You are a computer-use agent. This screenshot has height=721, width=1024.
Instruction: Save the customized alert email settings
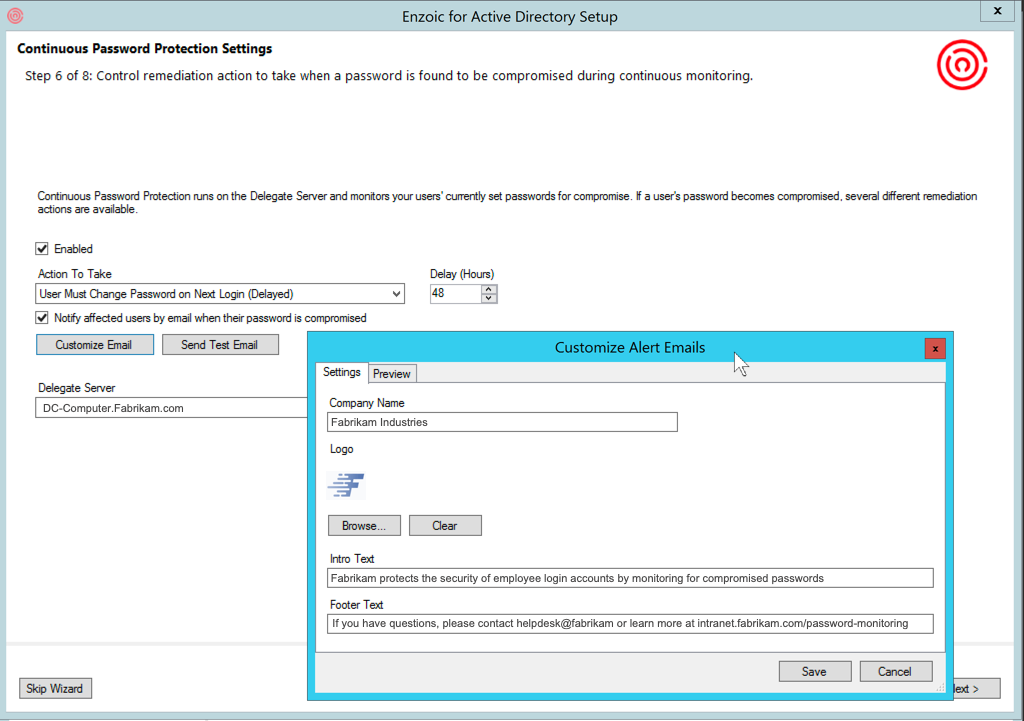click(815, 671)
